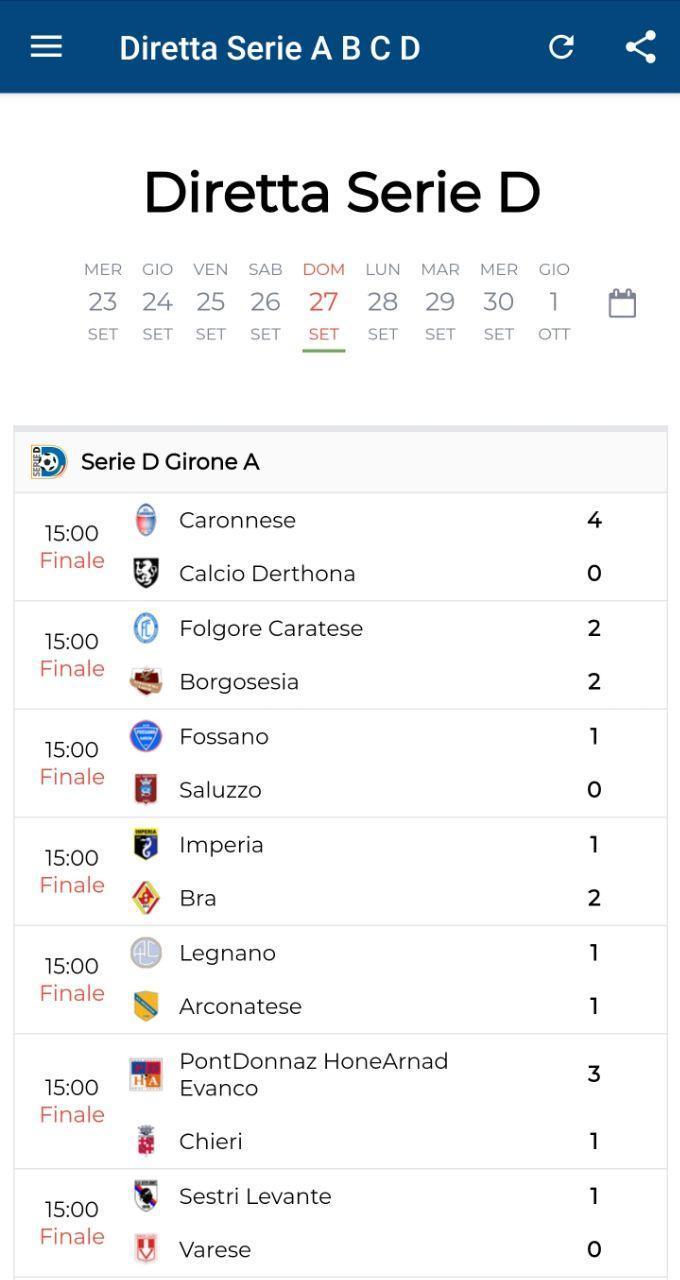
Task: Open the calendar date picker icon
Action: (x=622, y=303)
